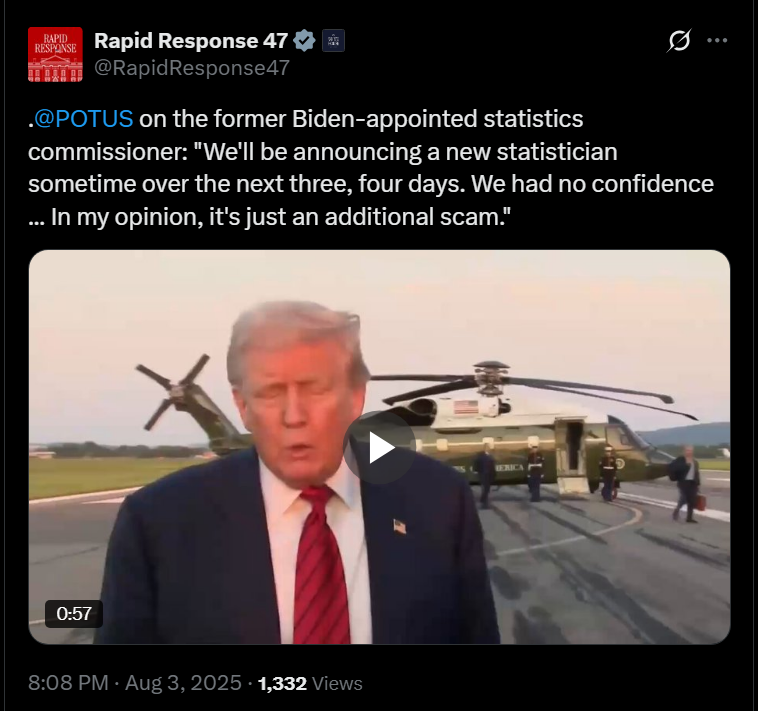Open the Grok explain-post icon
758x711 pixels.
[x=679, y=41]
